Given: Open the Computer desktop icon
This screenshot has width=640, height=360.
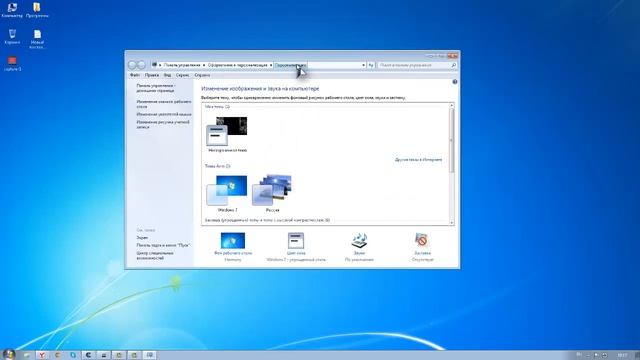Looking at the screenshot, I should (12, 10).
